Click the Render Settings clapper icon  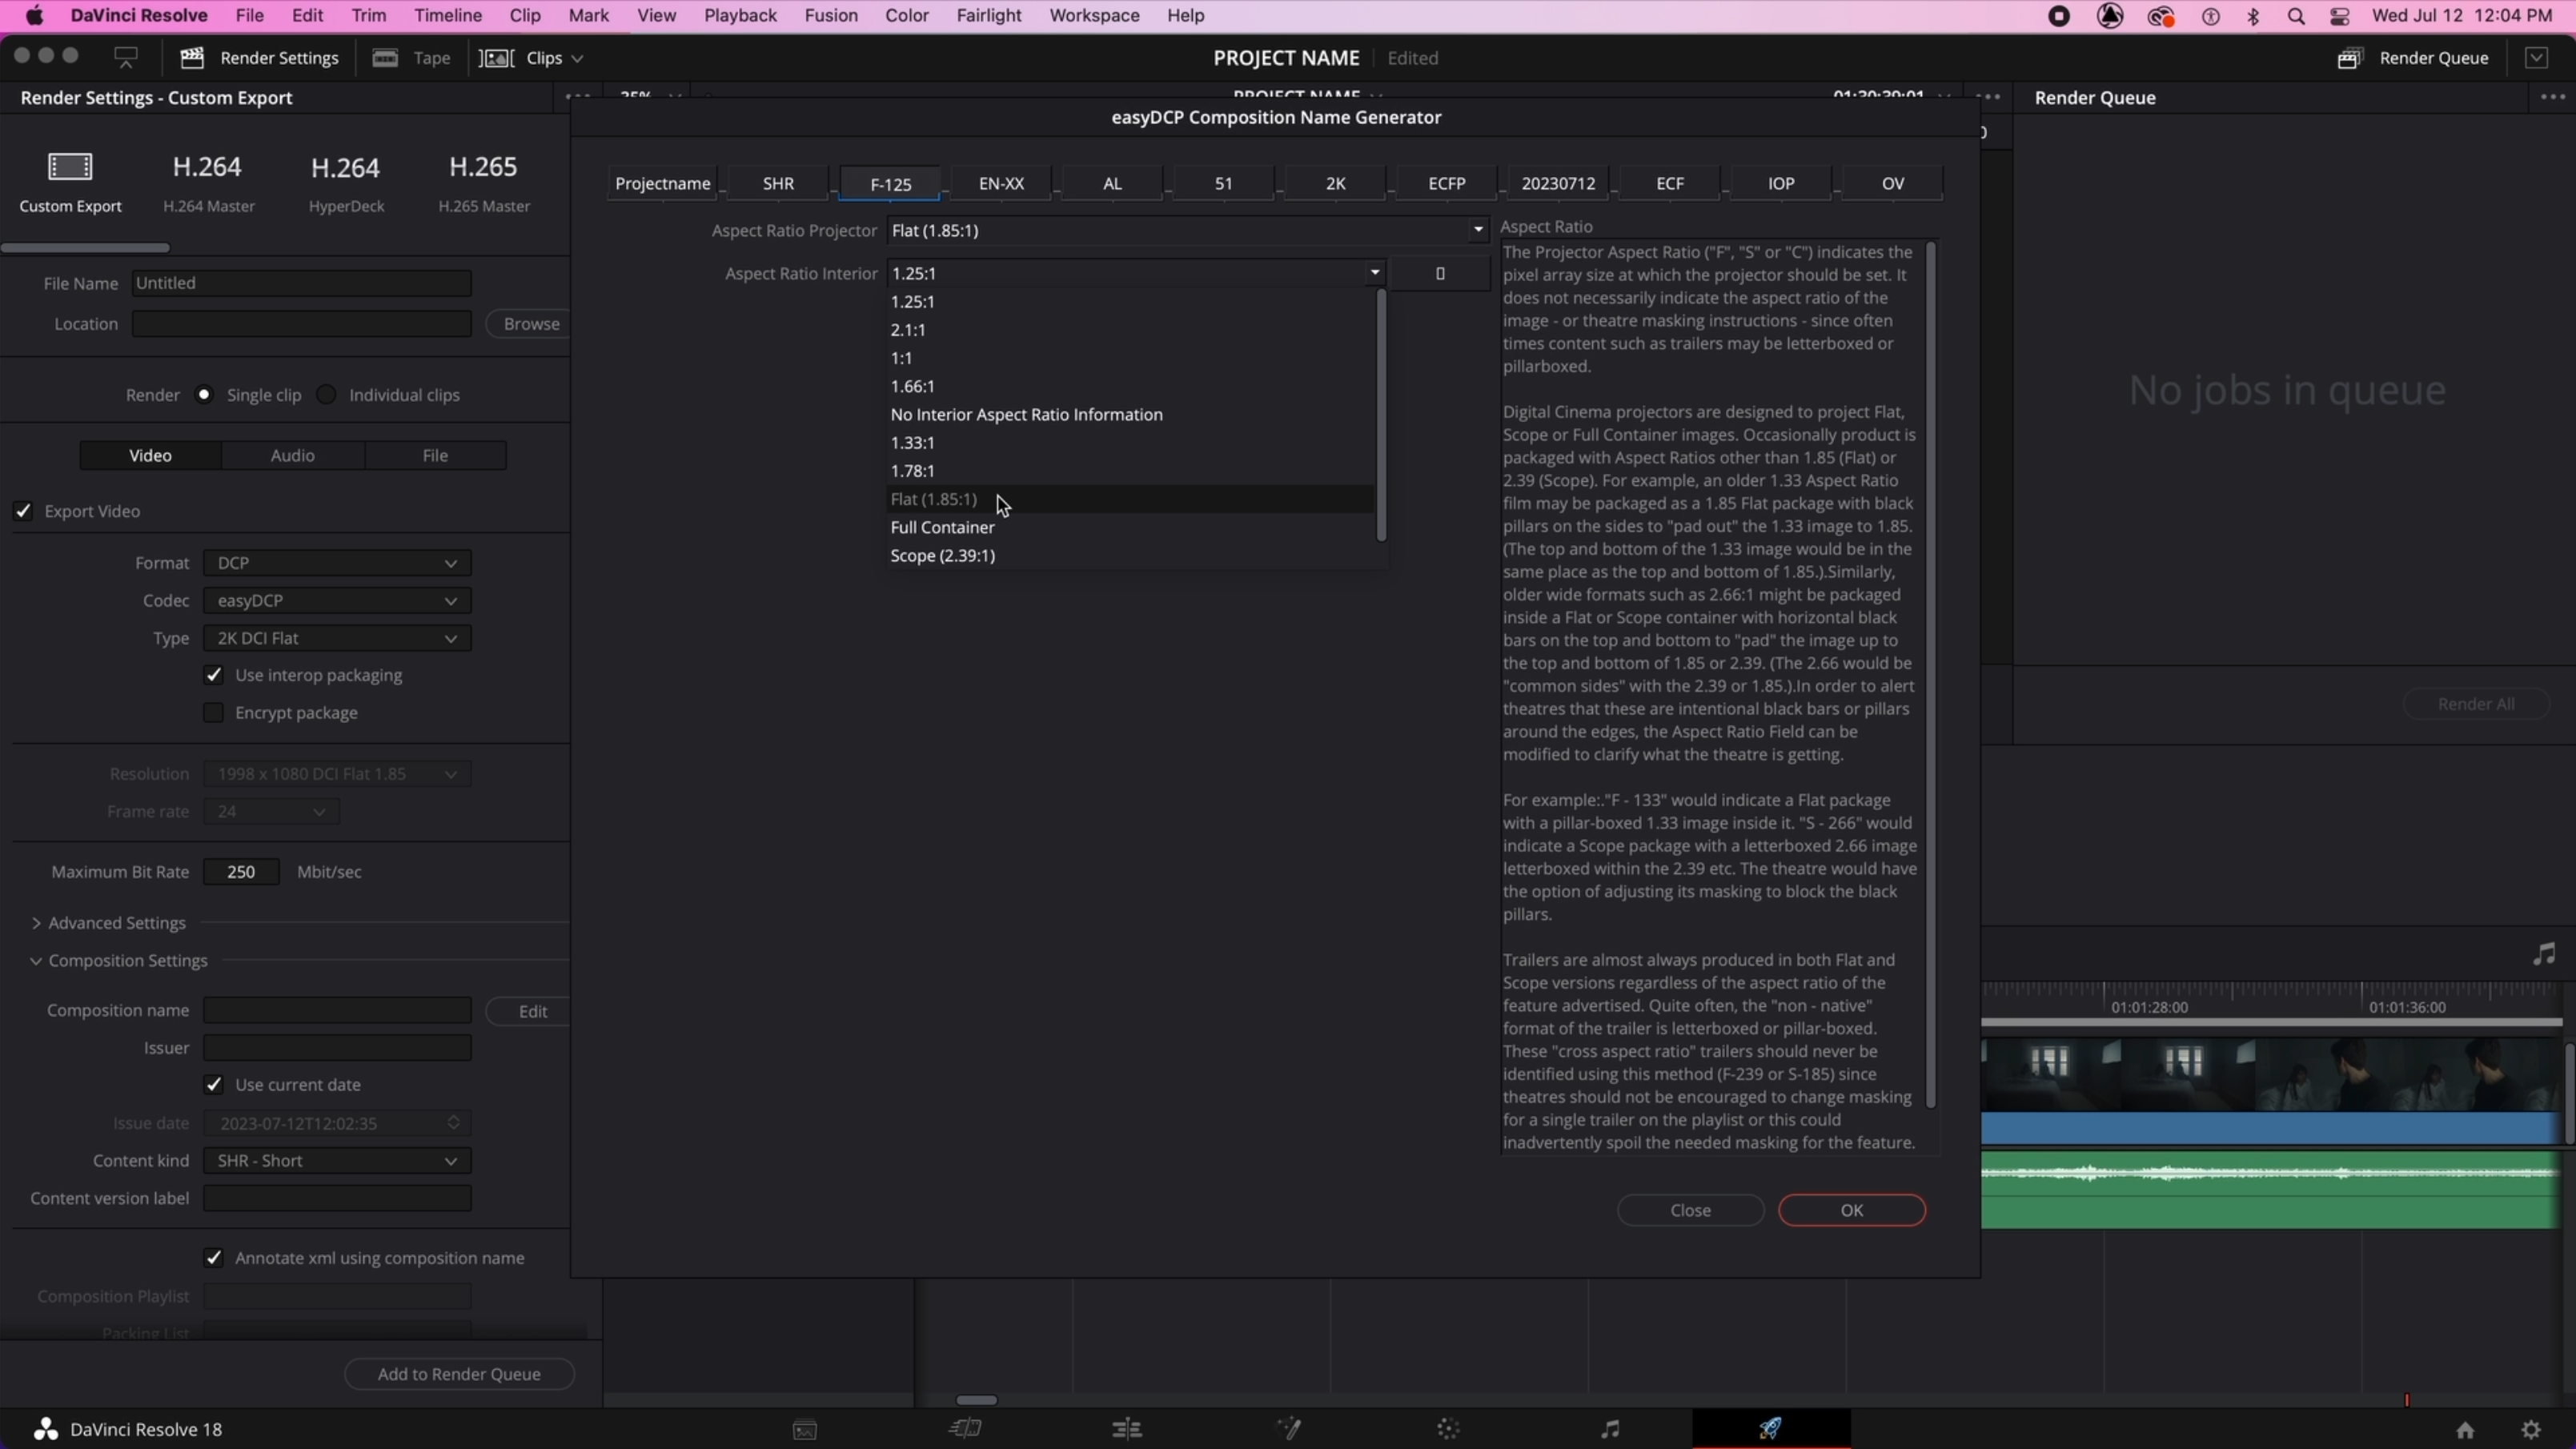[x=192, y=58]
